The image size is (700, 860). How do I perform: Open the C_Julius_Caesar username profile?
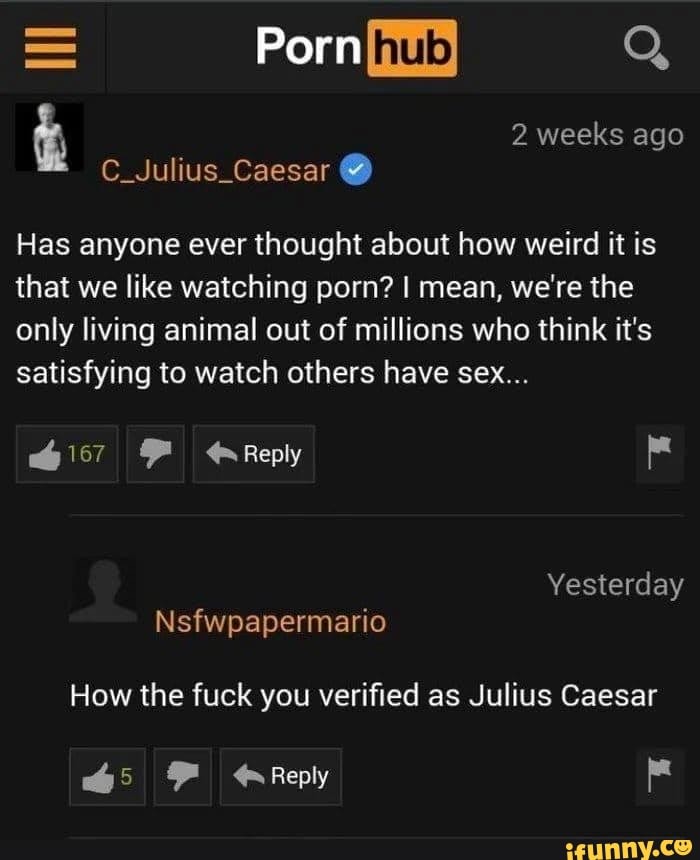[215, 171]
